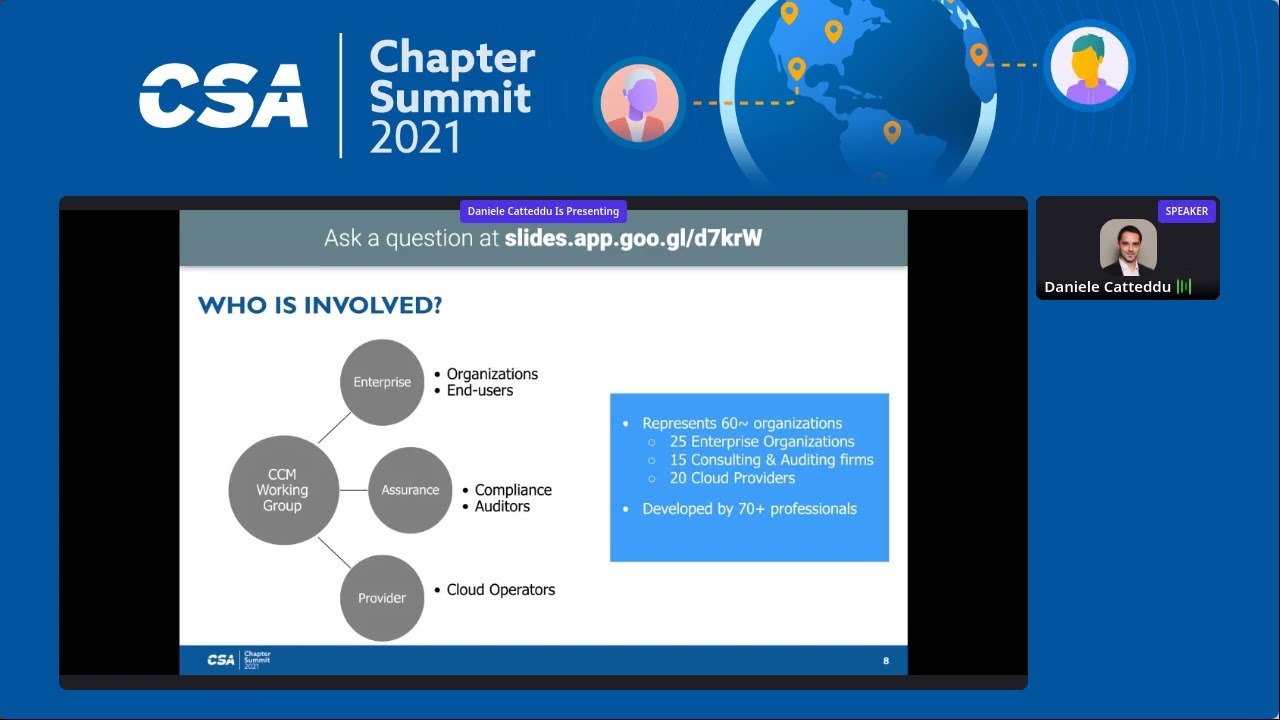Select the Assurance circle on the slide
This screenshot has width=1280, height=720.
[x=410, y=490]
